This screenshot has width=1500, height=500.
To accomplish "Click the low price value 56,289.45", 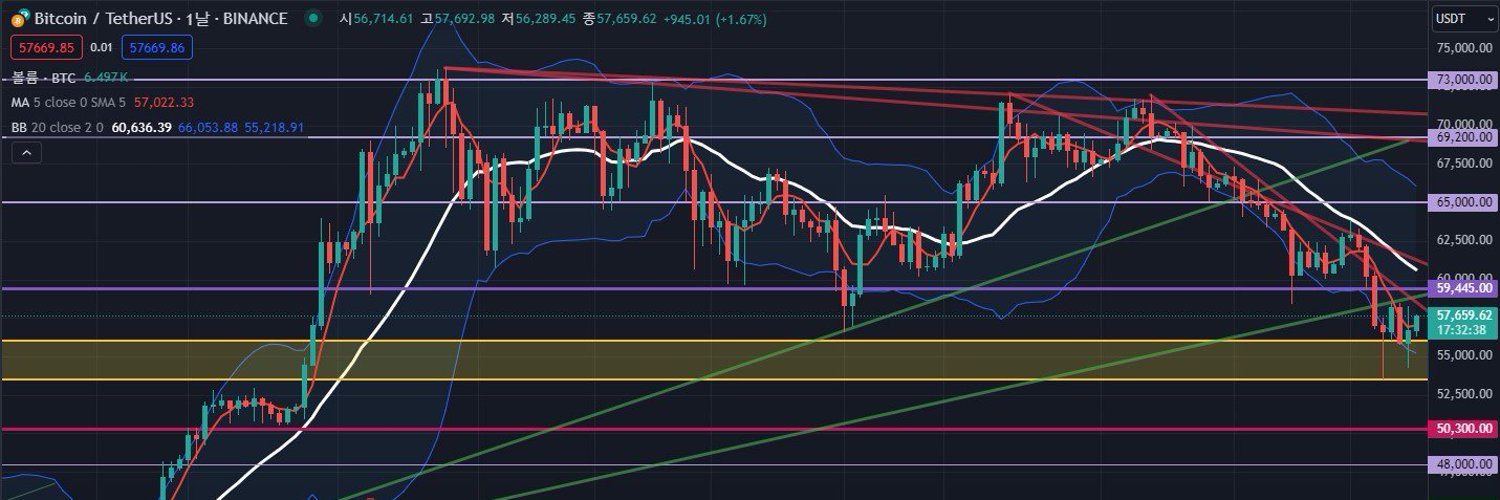I will pos(545,18).
